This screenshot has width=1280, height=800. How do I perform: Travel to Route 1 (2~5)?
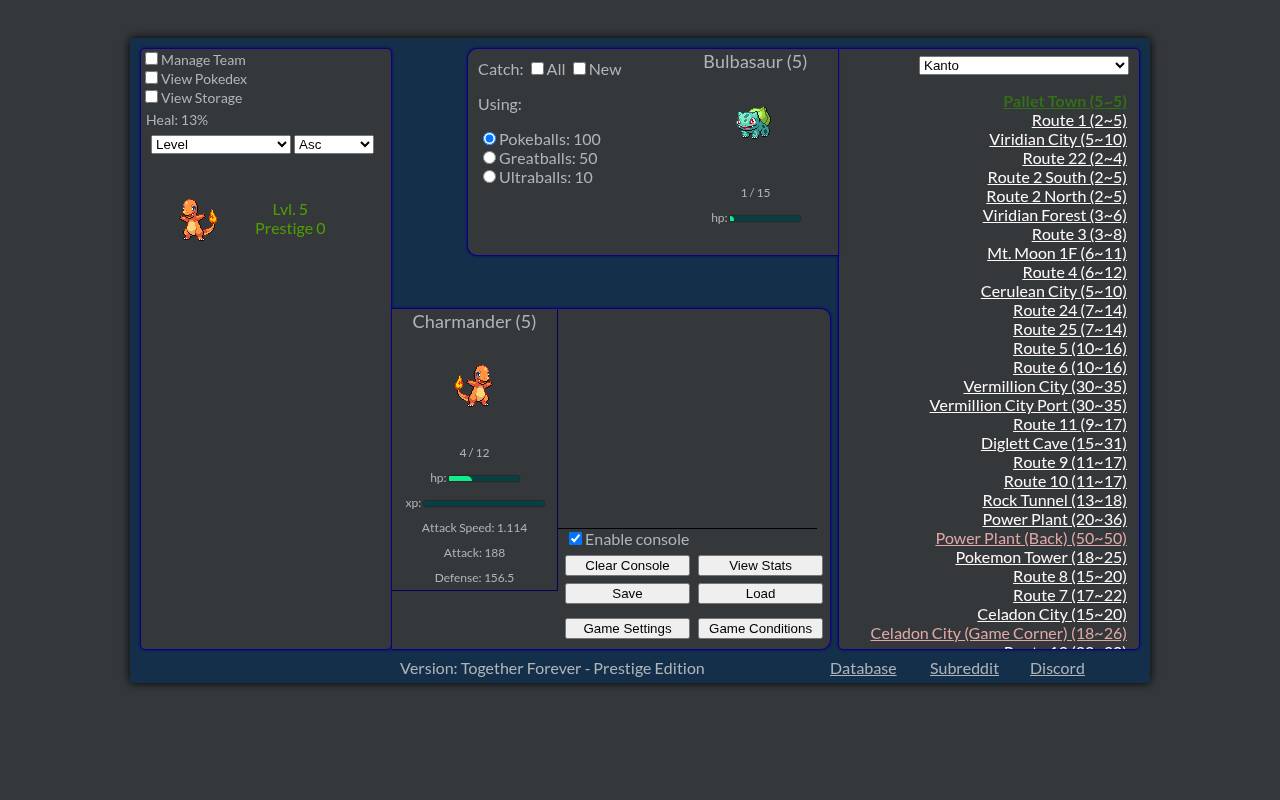click(x=1079, y=120)
